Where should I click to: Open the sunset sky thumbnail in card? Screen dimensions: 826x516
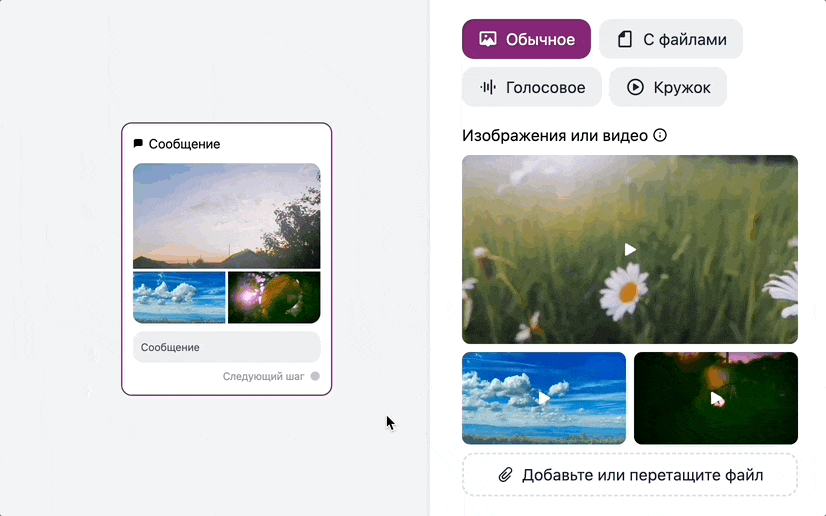coord(227,216)
